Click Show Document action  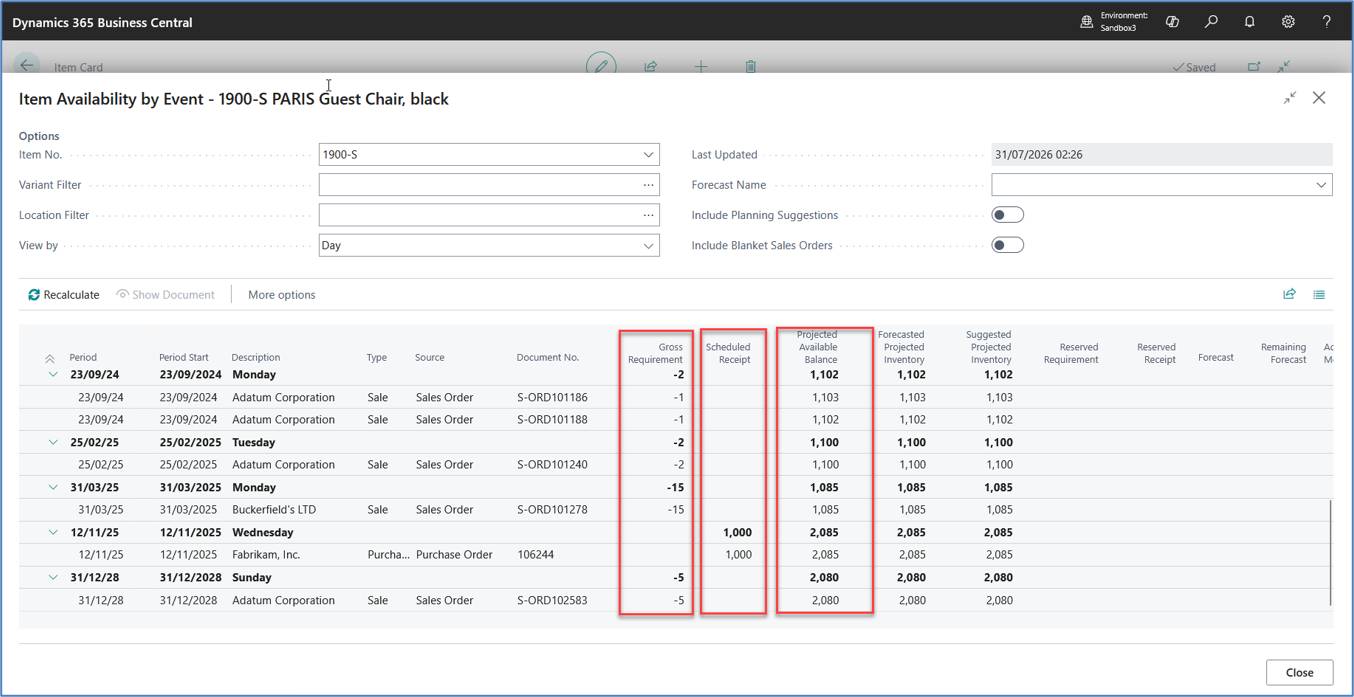[165, 294]
